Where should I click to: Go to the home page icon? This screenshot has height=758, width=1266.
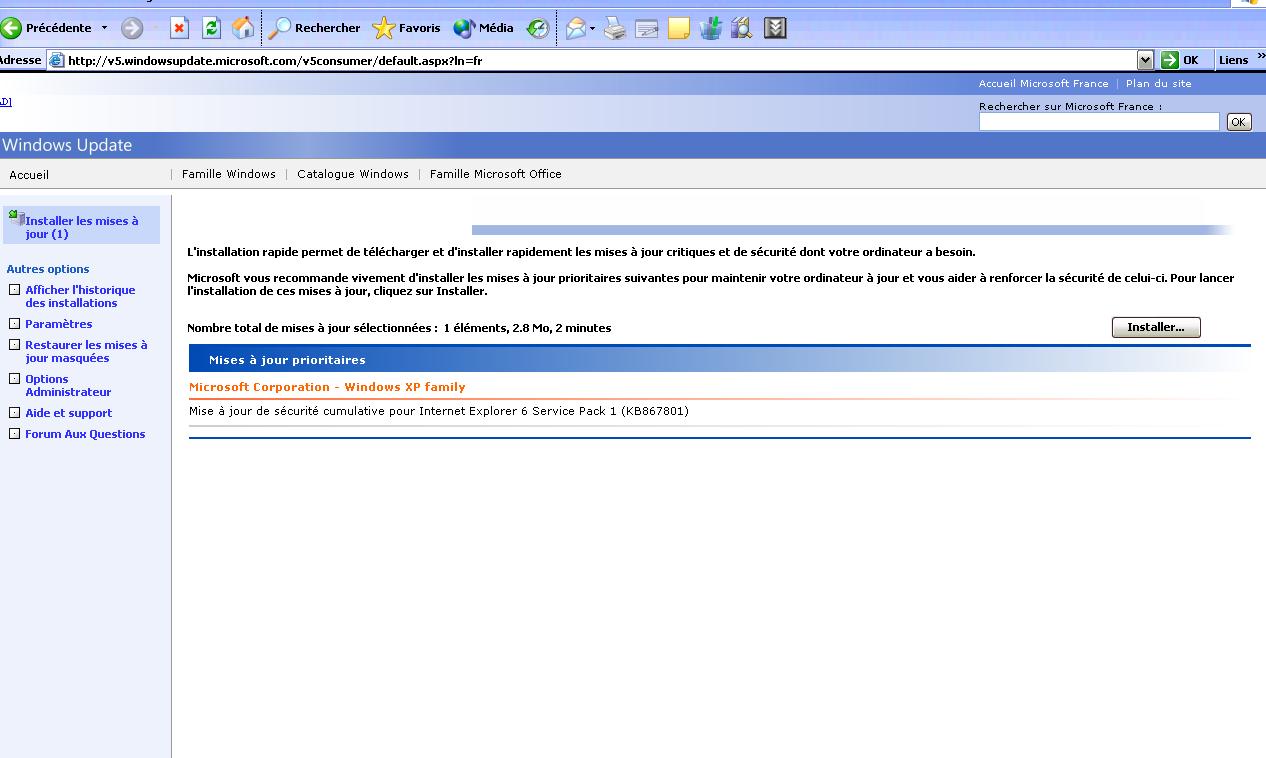(x=243, y=28)
